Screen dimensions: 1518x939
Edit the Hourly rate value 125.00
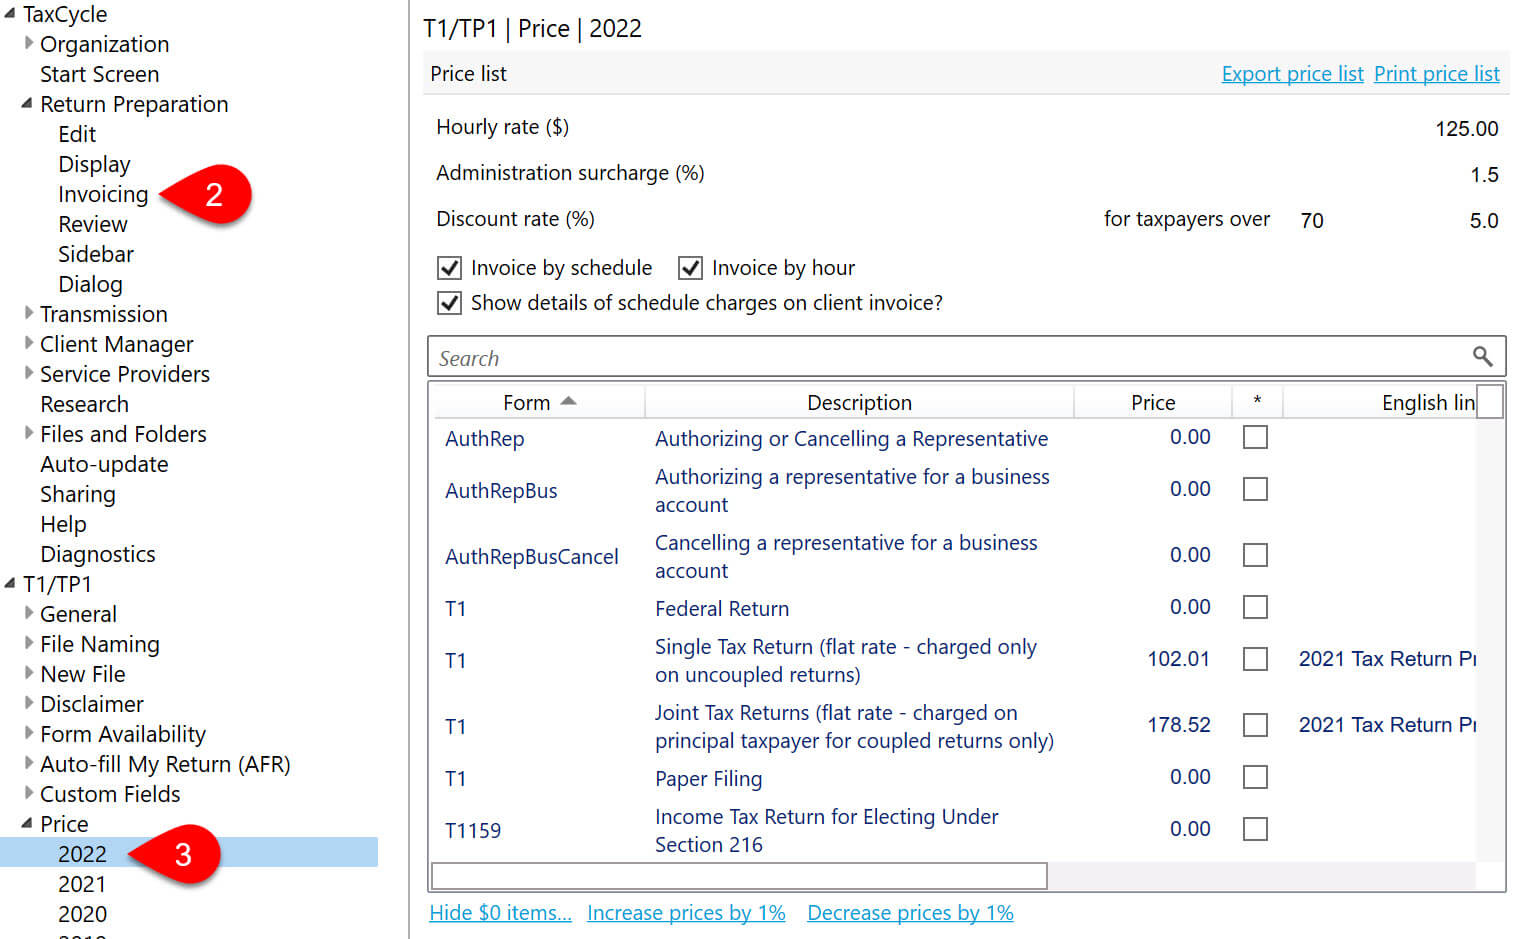(1466, 128)
